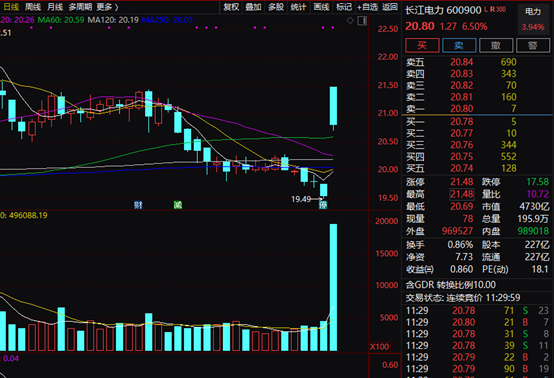Click the 19.49 low price annotation
The image size is (554, 378).
(301, 199)
